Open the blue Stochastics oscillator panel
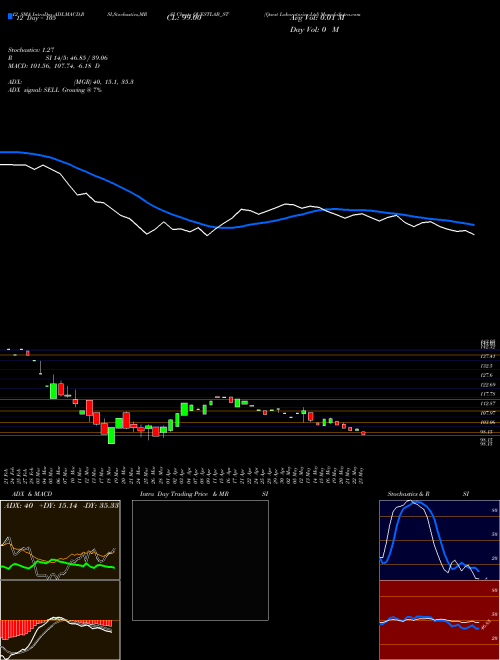 pyautogui.click(x=439, y=540)
